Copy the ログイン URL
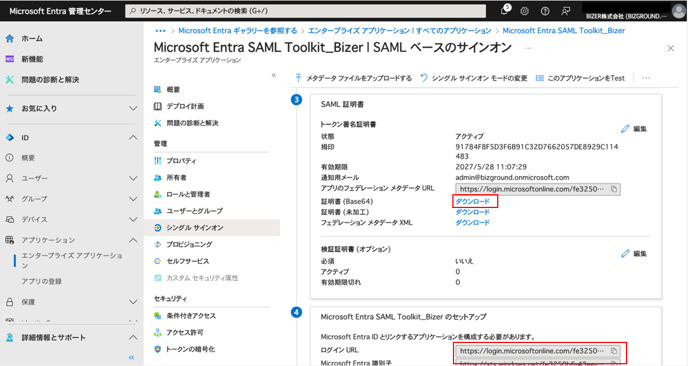The image size is (688, 366). click(x=614, y=351)
